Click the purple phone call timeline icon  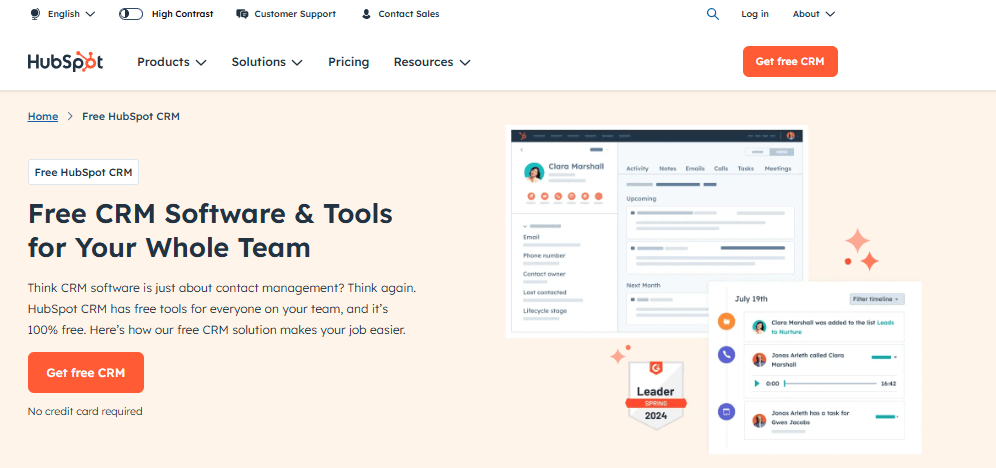(727, 354)
